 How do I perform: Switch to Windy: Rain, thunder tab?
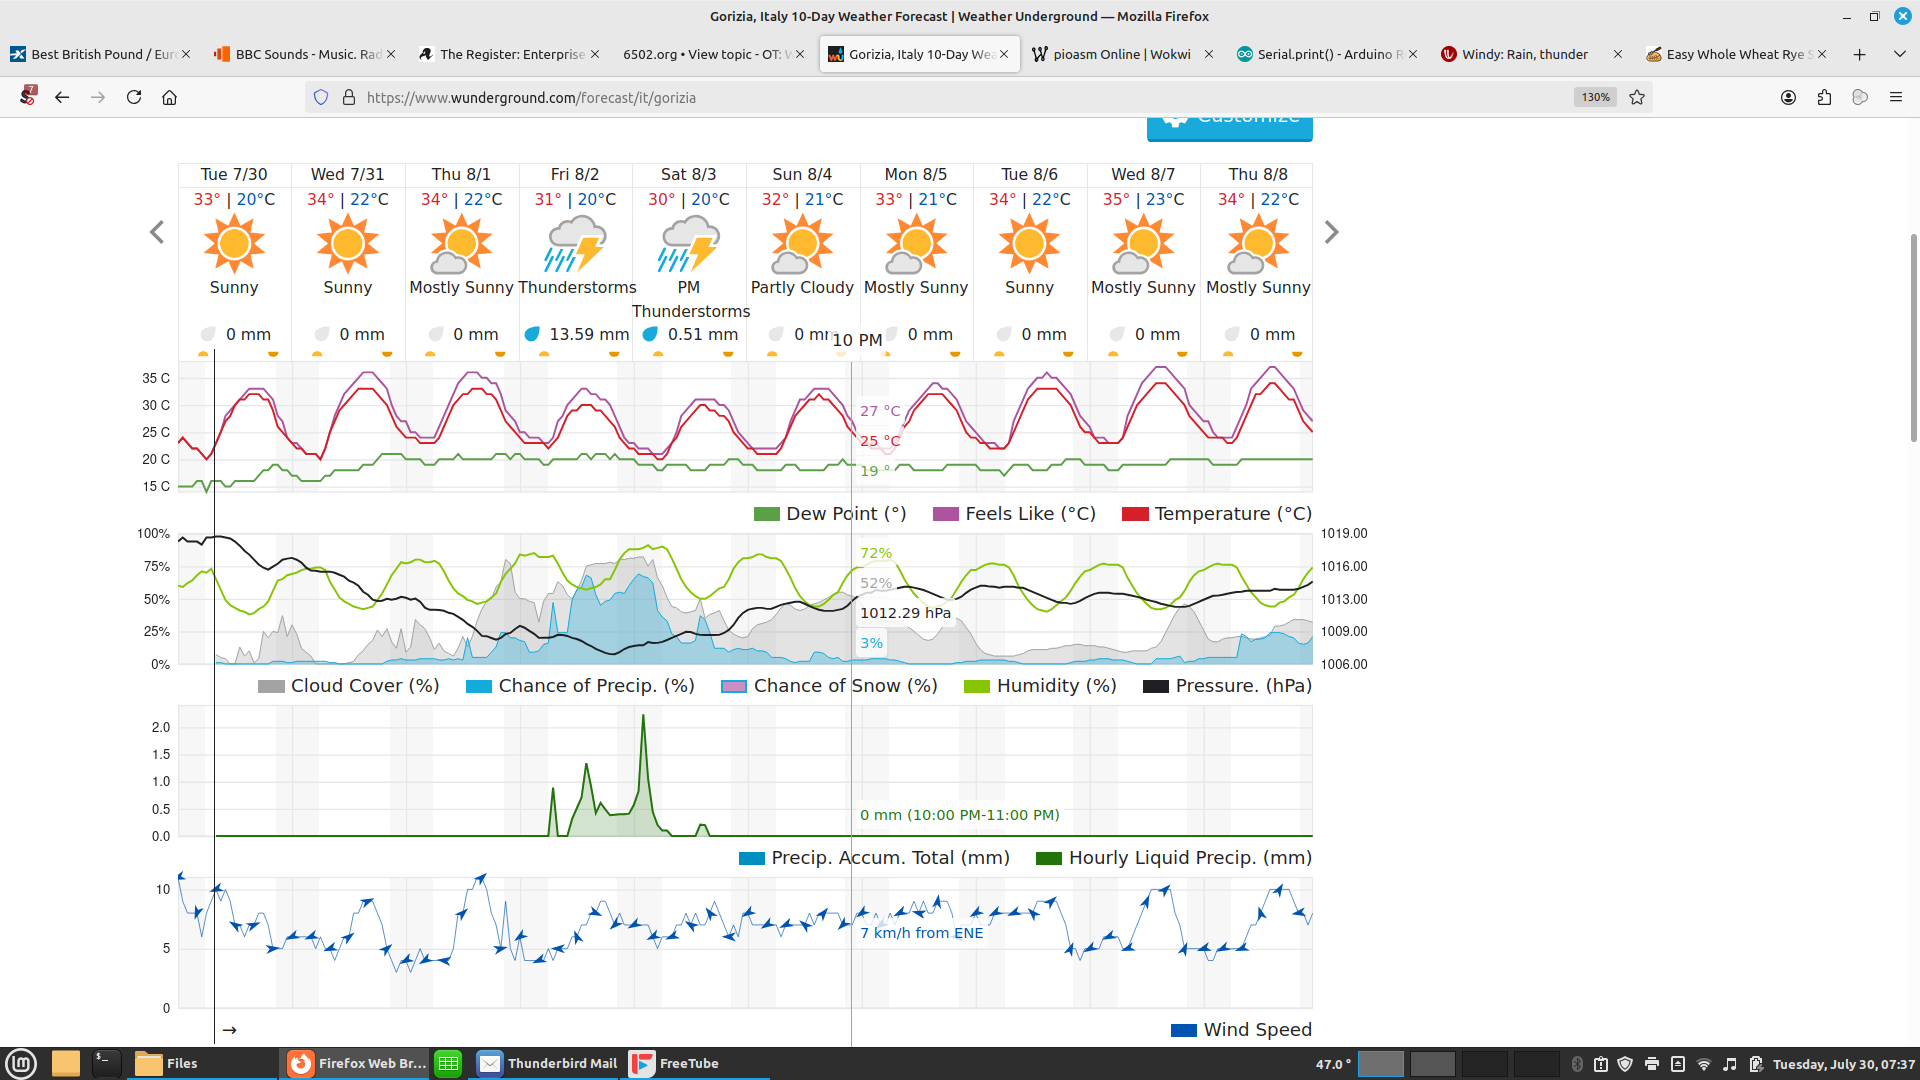(1524, 54)
